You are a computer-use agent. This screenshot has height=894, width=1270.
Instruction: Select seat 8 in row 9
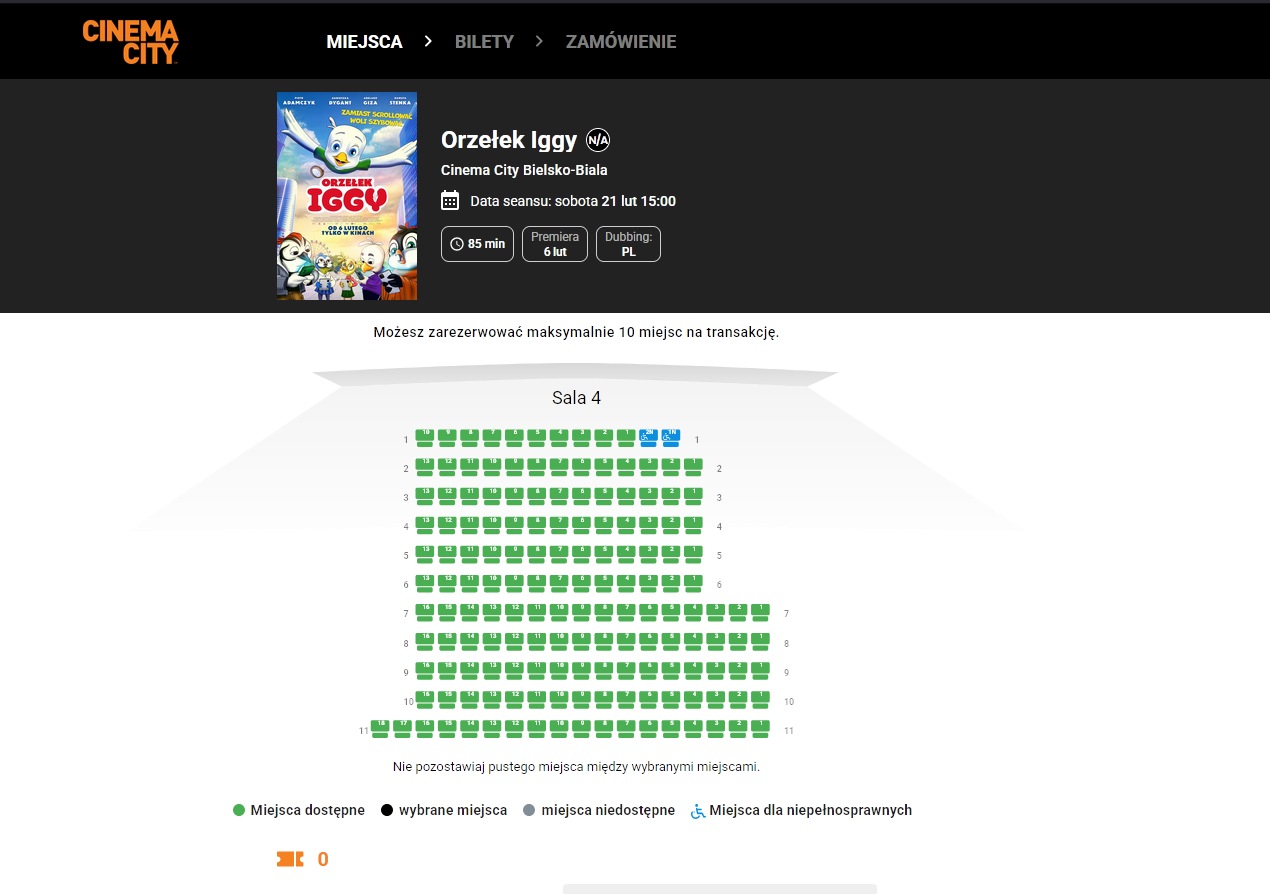(604, 669)
